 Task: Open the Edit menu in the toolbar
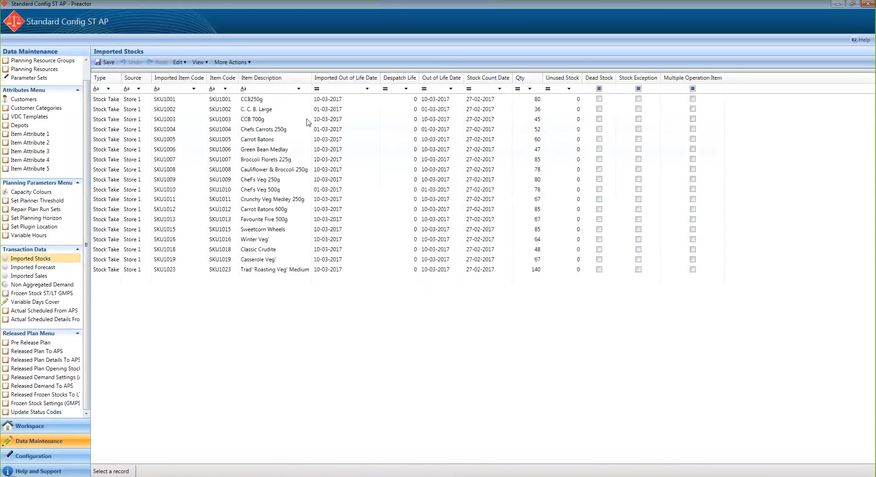[x=179, y=62]
